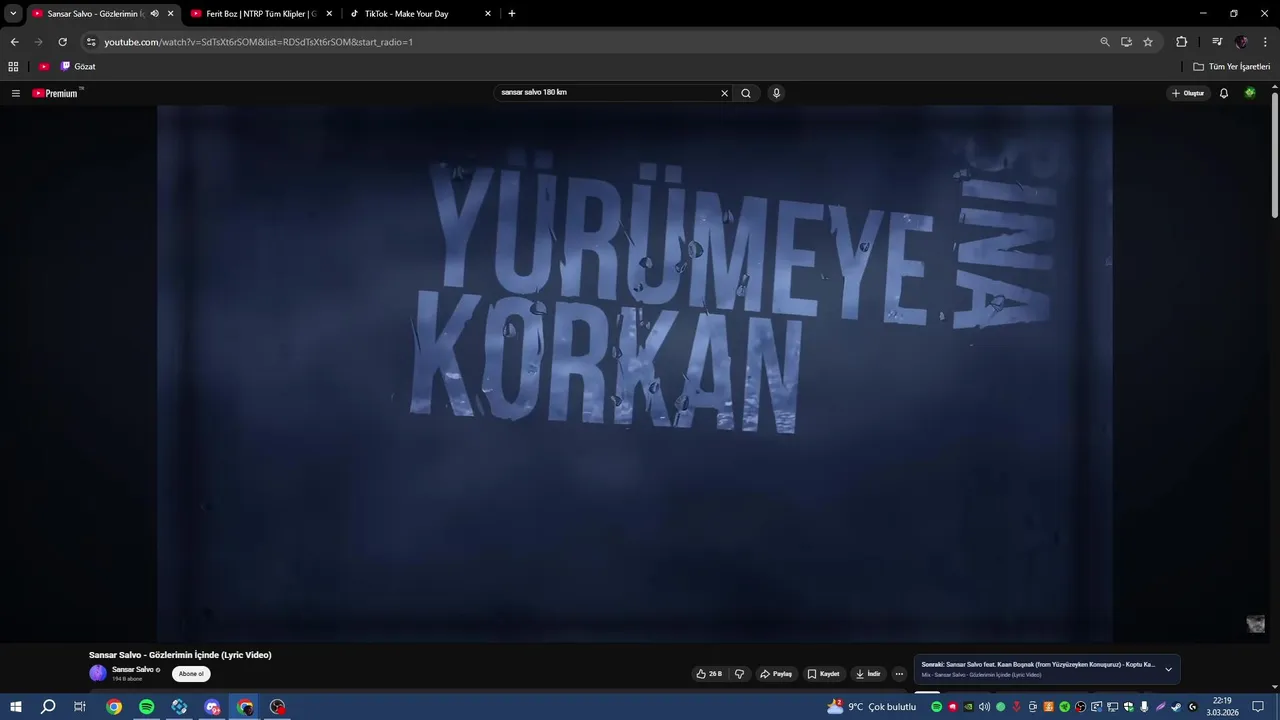The height and width of the screenshot is (720, 1280).
Task: Start voice search with the microphone icon
Action: [x=776, y=93]
